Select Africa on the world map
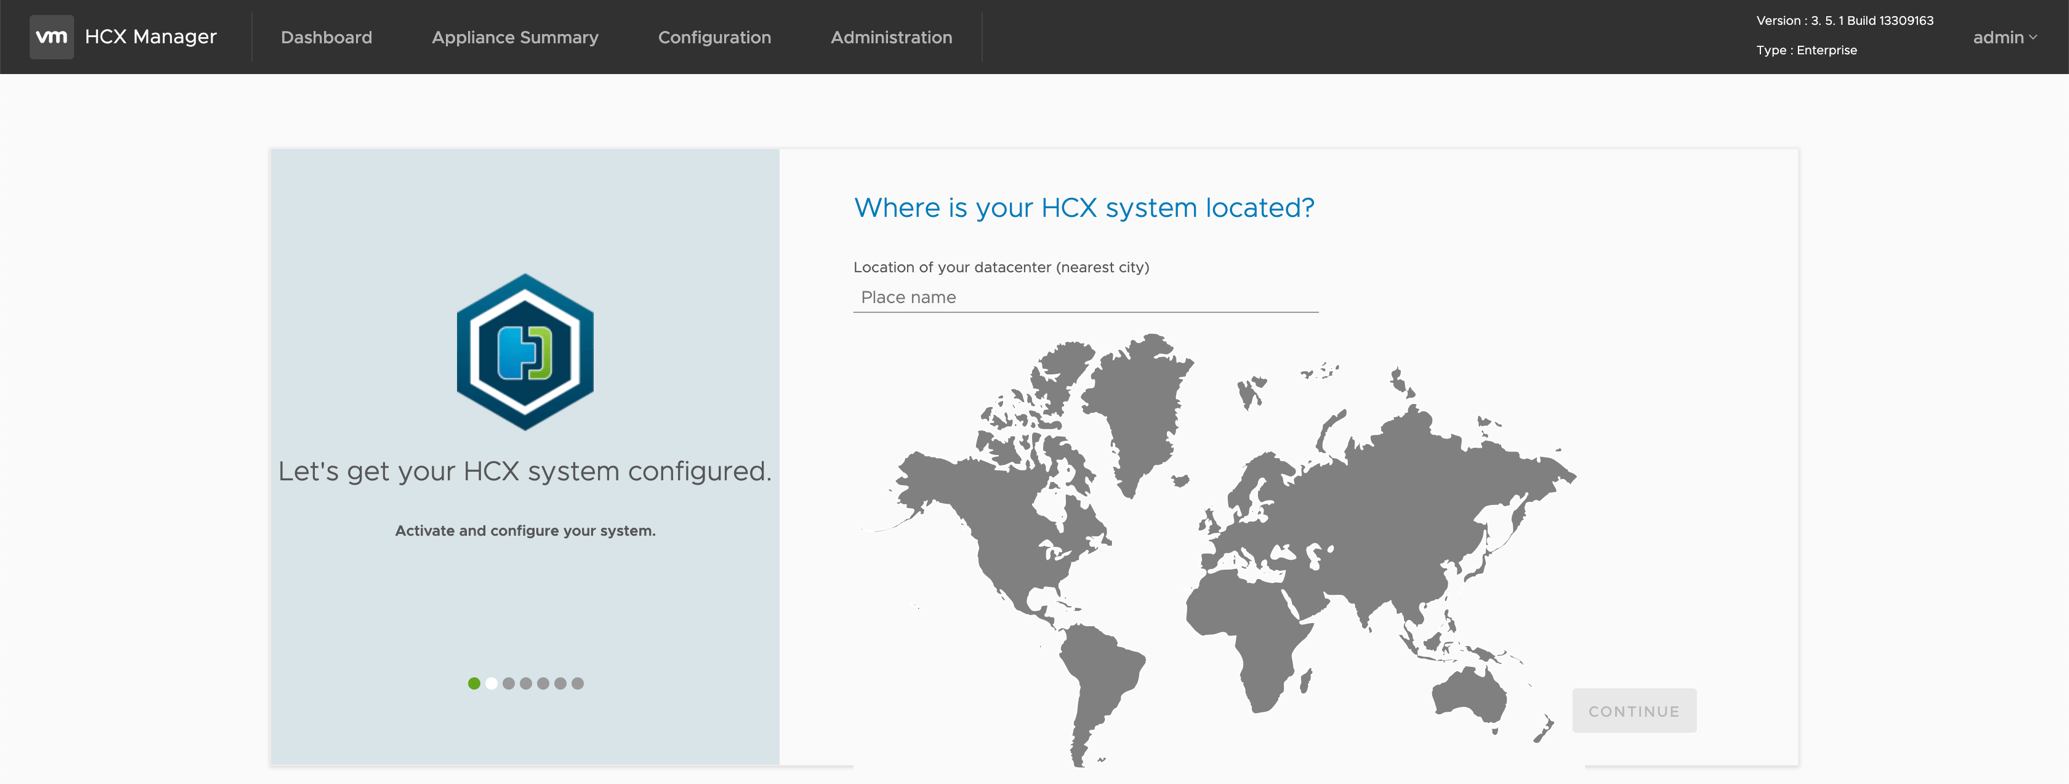 click(x=1250, y=620)
